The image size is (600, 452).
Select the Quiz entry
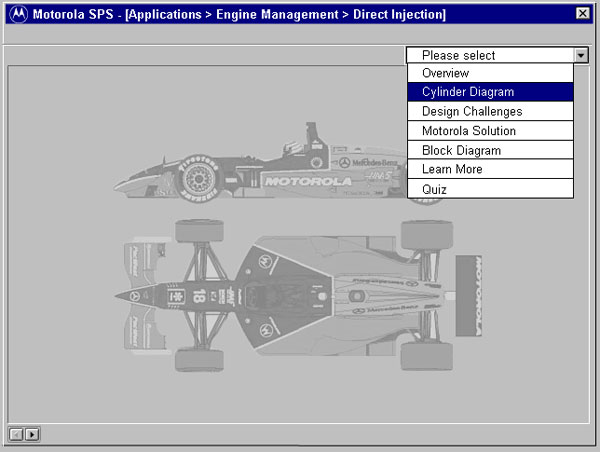tap(490, 189)
